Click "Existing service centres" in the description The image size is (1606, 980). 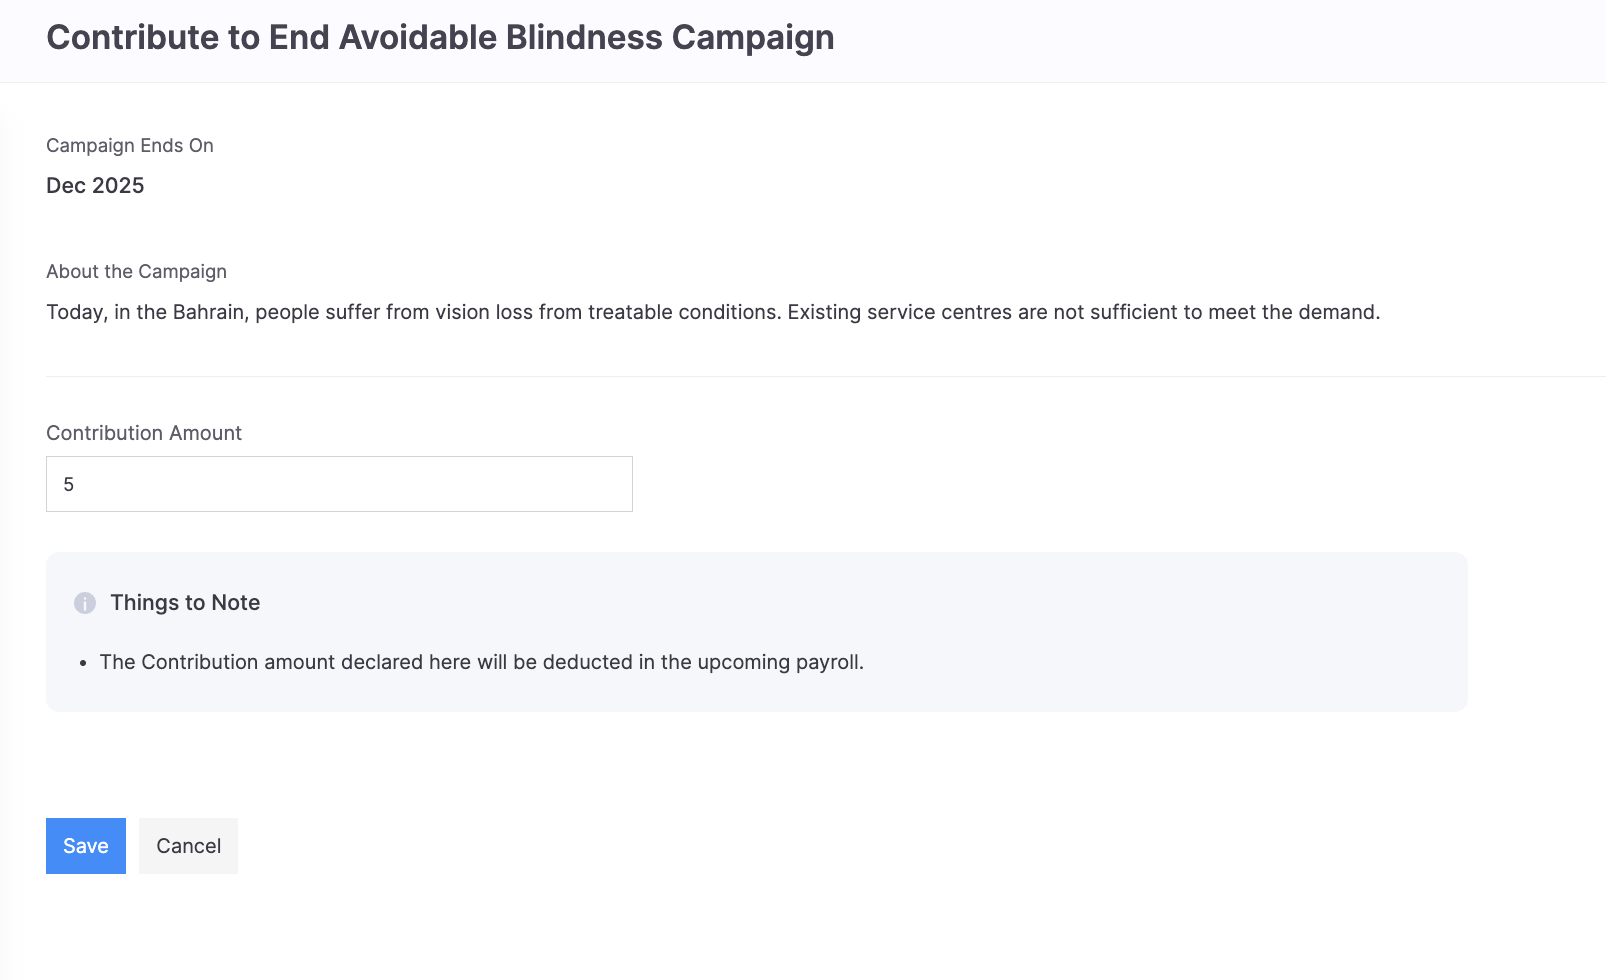tap(899, 313)
